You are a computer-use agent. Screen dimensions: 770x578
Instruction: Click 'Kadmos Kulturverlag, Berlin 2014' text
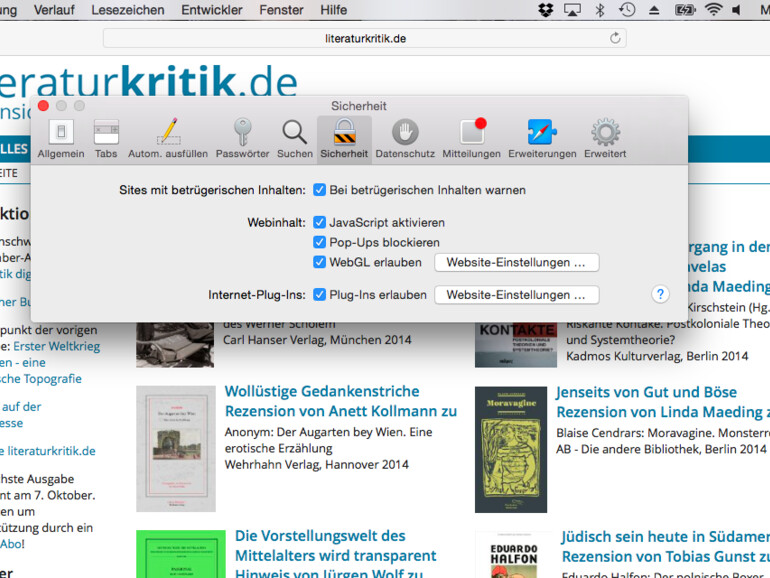click(657, 356)
